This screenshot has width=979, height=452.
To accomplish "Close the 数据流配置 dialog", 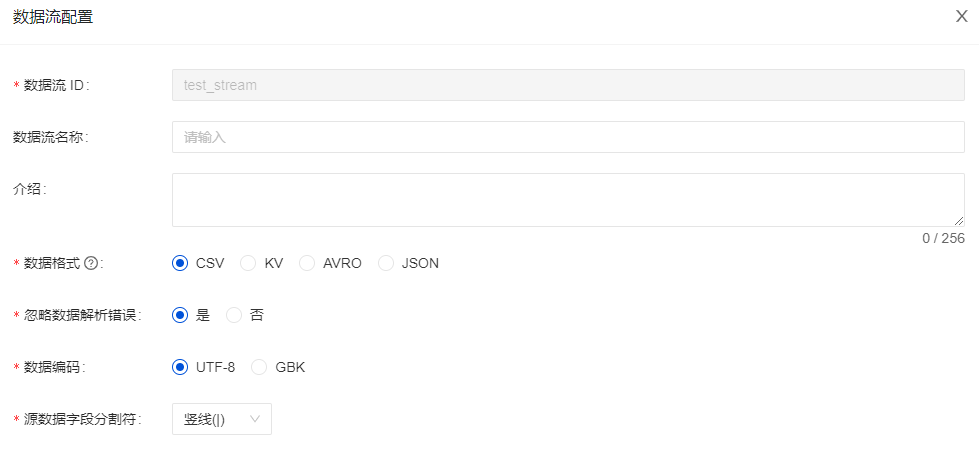I will coord(961,16).
